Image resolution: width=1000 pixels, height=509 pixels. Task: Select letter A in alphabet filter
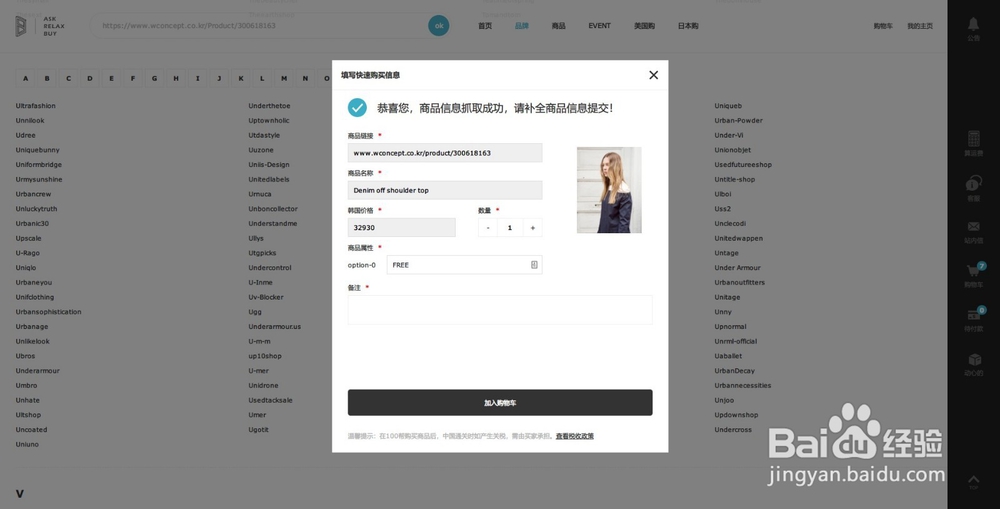(26, 78)
